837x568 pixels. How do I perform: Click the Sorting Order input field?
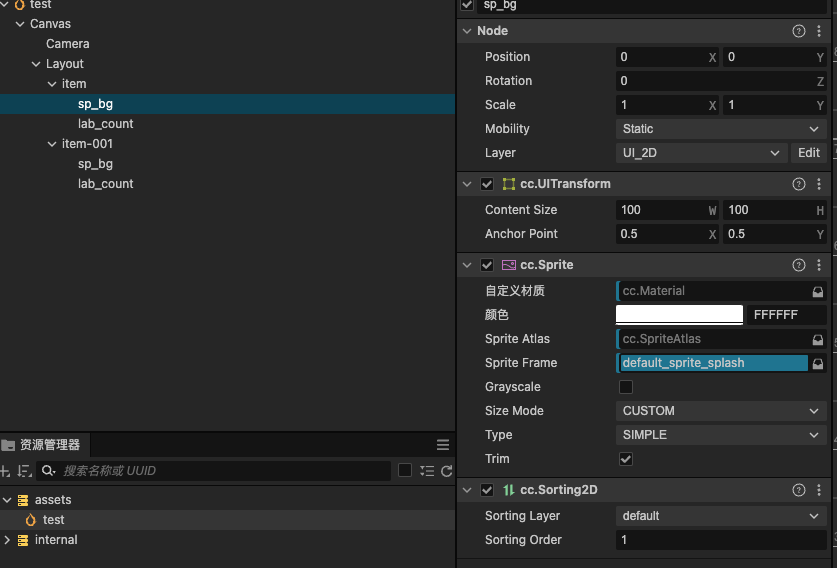[721, 540]
